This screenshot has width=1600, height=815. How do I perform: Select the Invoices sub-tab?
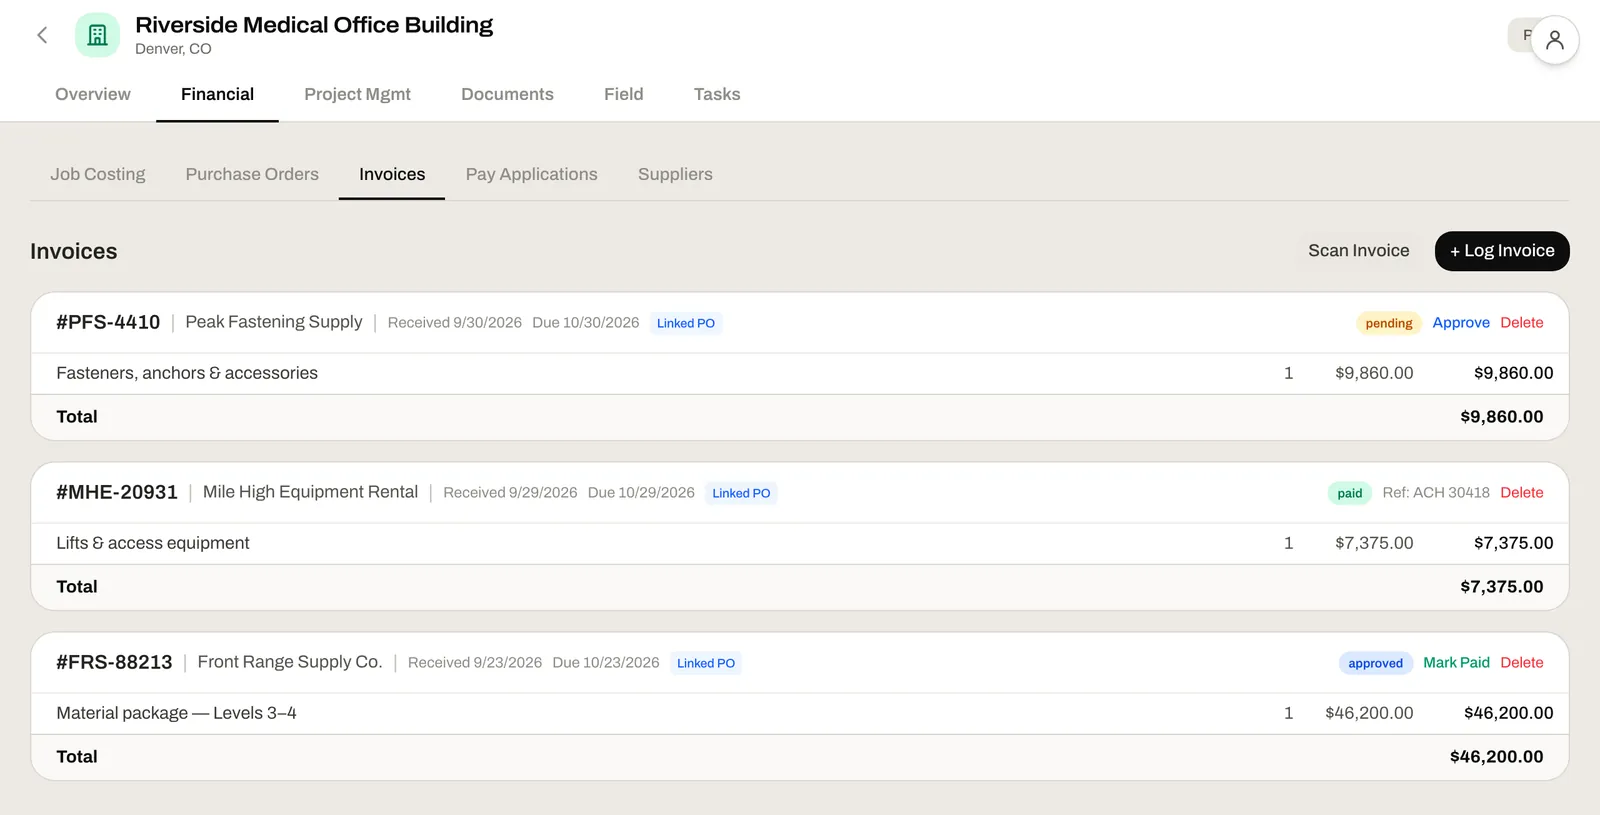coord(392,174)
